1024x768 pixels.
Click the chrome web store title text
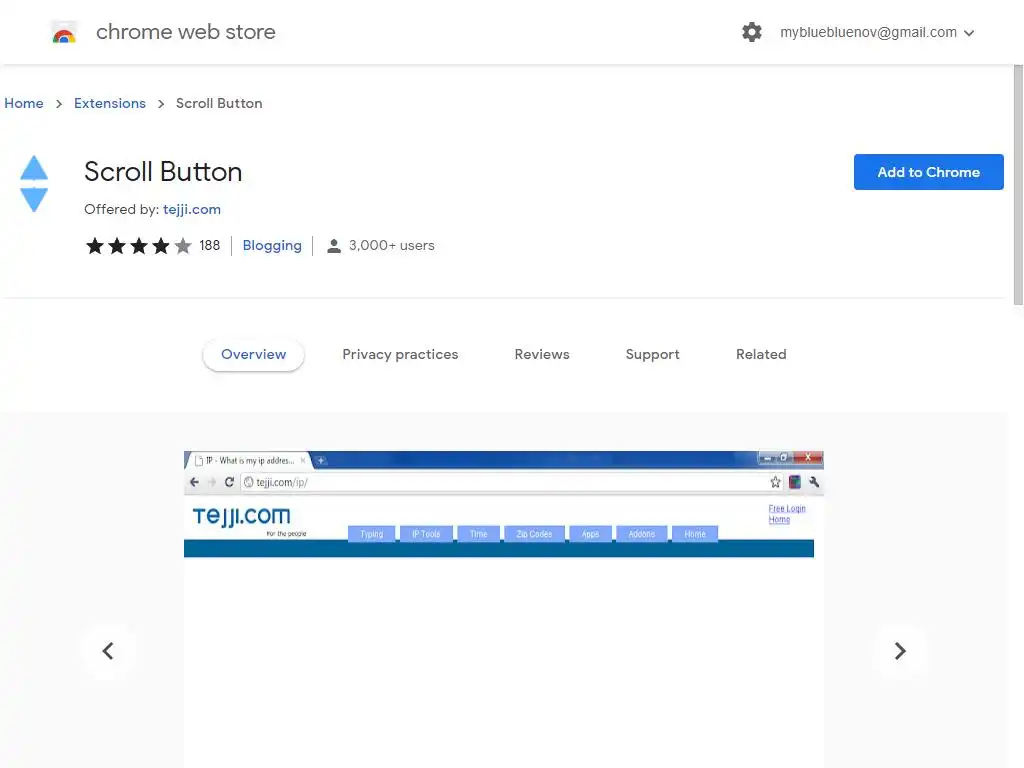[x=185, y=32]
